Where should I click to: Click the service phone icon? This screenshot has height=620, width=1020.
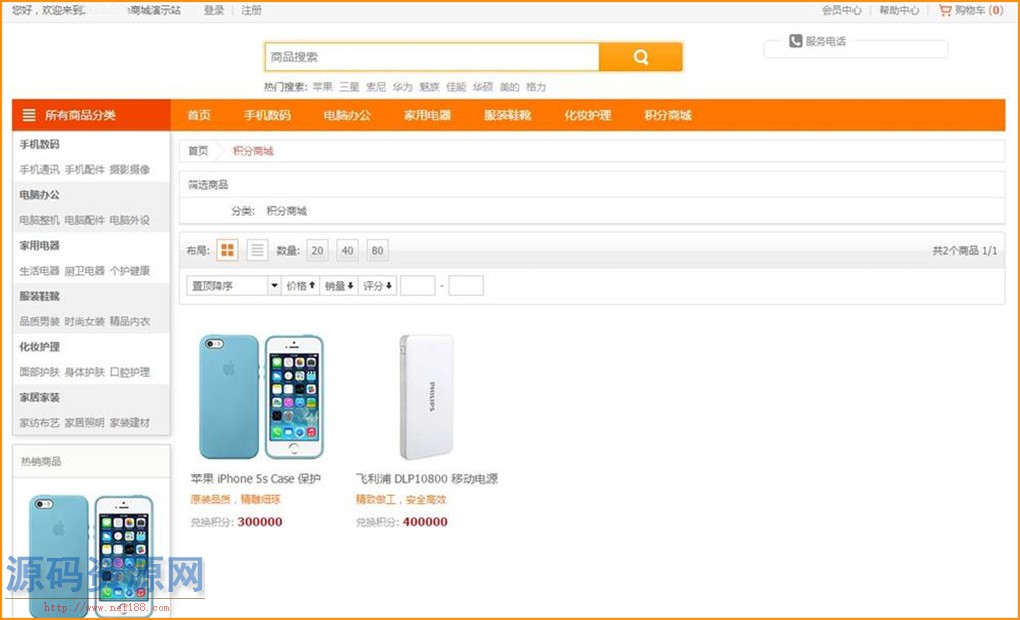coord(795,41)
